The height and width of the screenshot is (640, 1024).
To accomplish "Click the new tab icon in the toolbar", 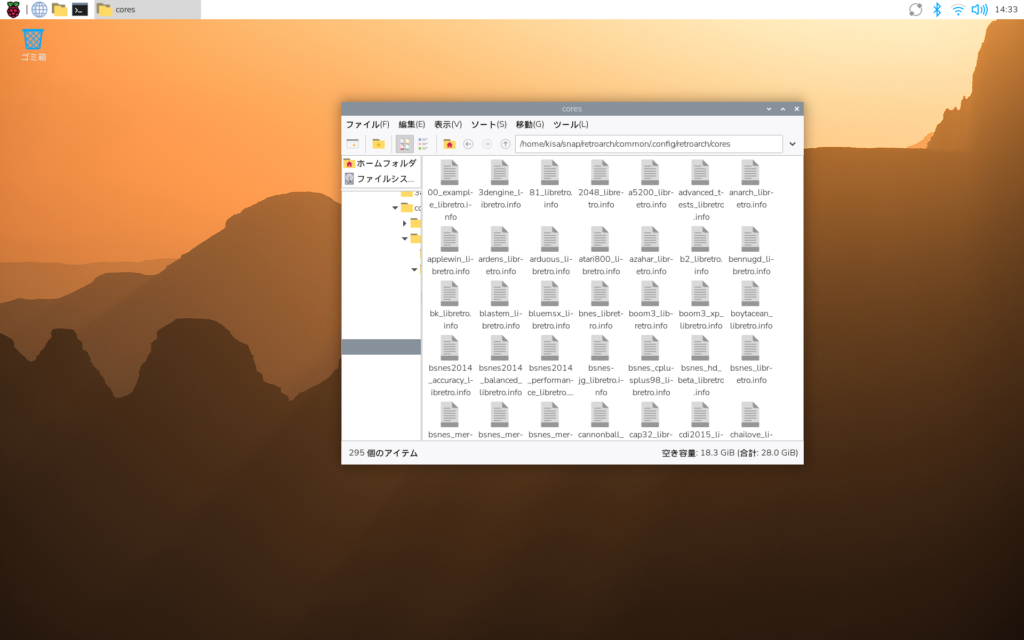I will click(352, 144).
